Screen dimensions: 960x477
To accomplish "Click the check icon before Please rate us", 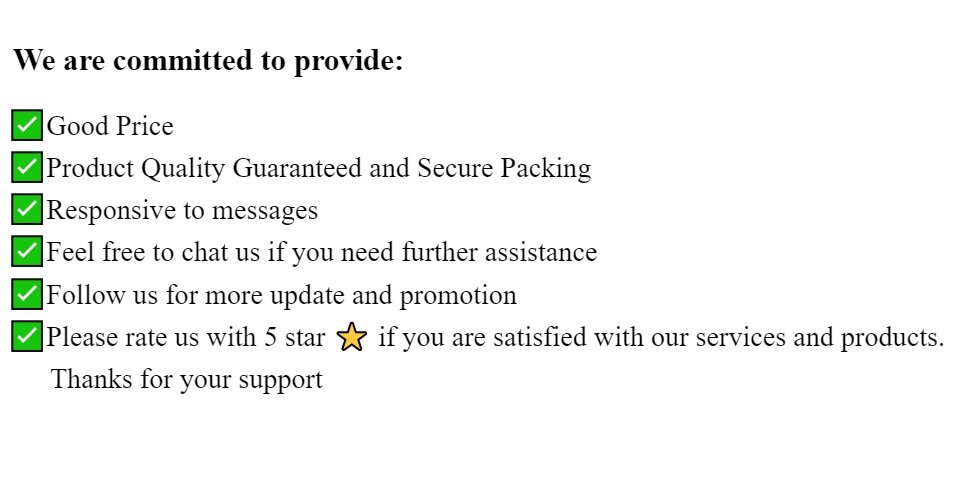I will pyautogui.click(x=27, y=337).
